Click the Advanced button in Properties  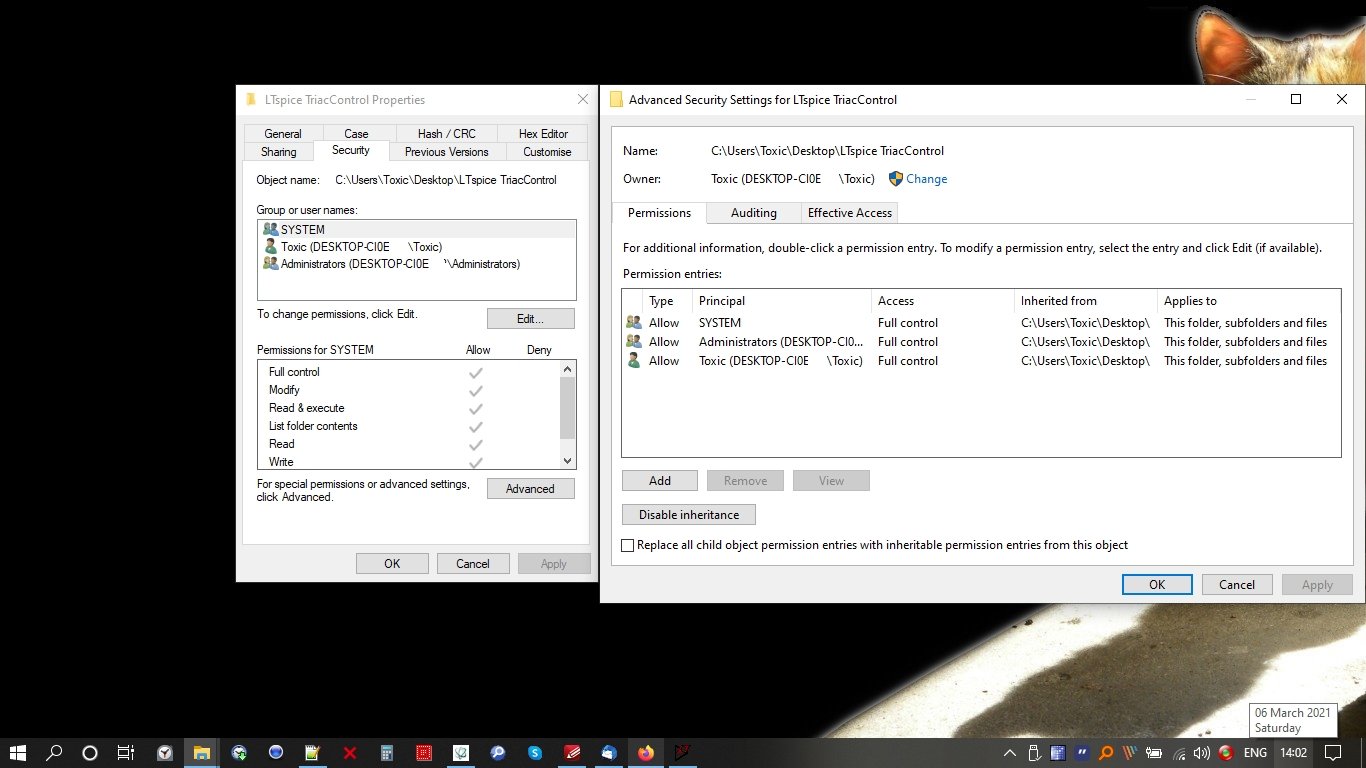[x=531, y=489]
